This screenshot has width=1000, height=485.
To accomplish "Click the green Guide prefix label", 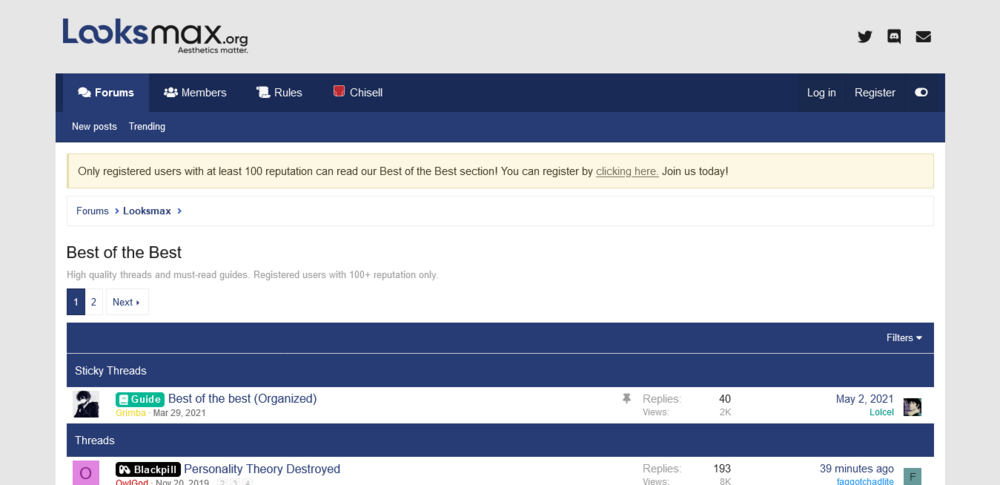I will 140,399.
